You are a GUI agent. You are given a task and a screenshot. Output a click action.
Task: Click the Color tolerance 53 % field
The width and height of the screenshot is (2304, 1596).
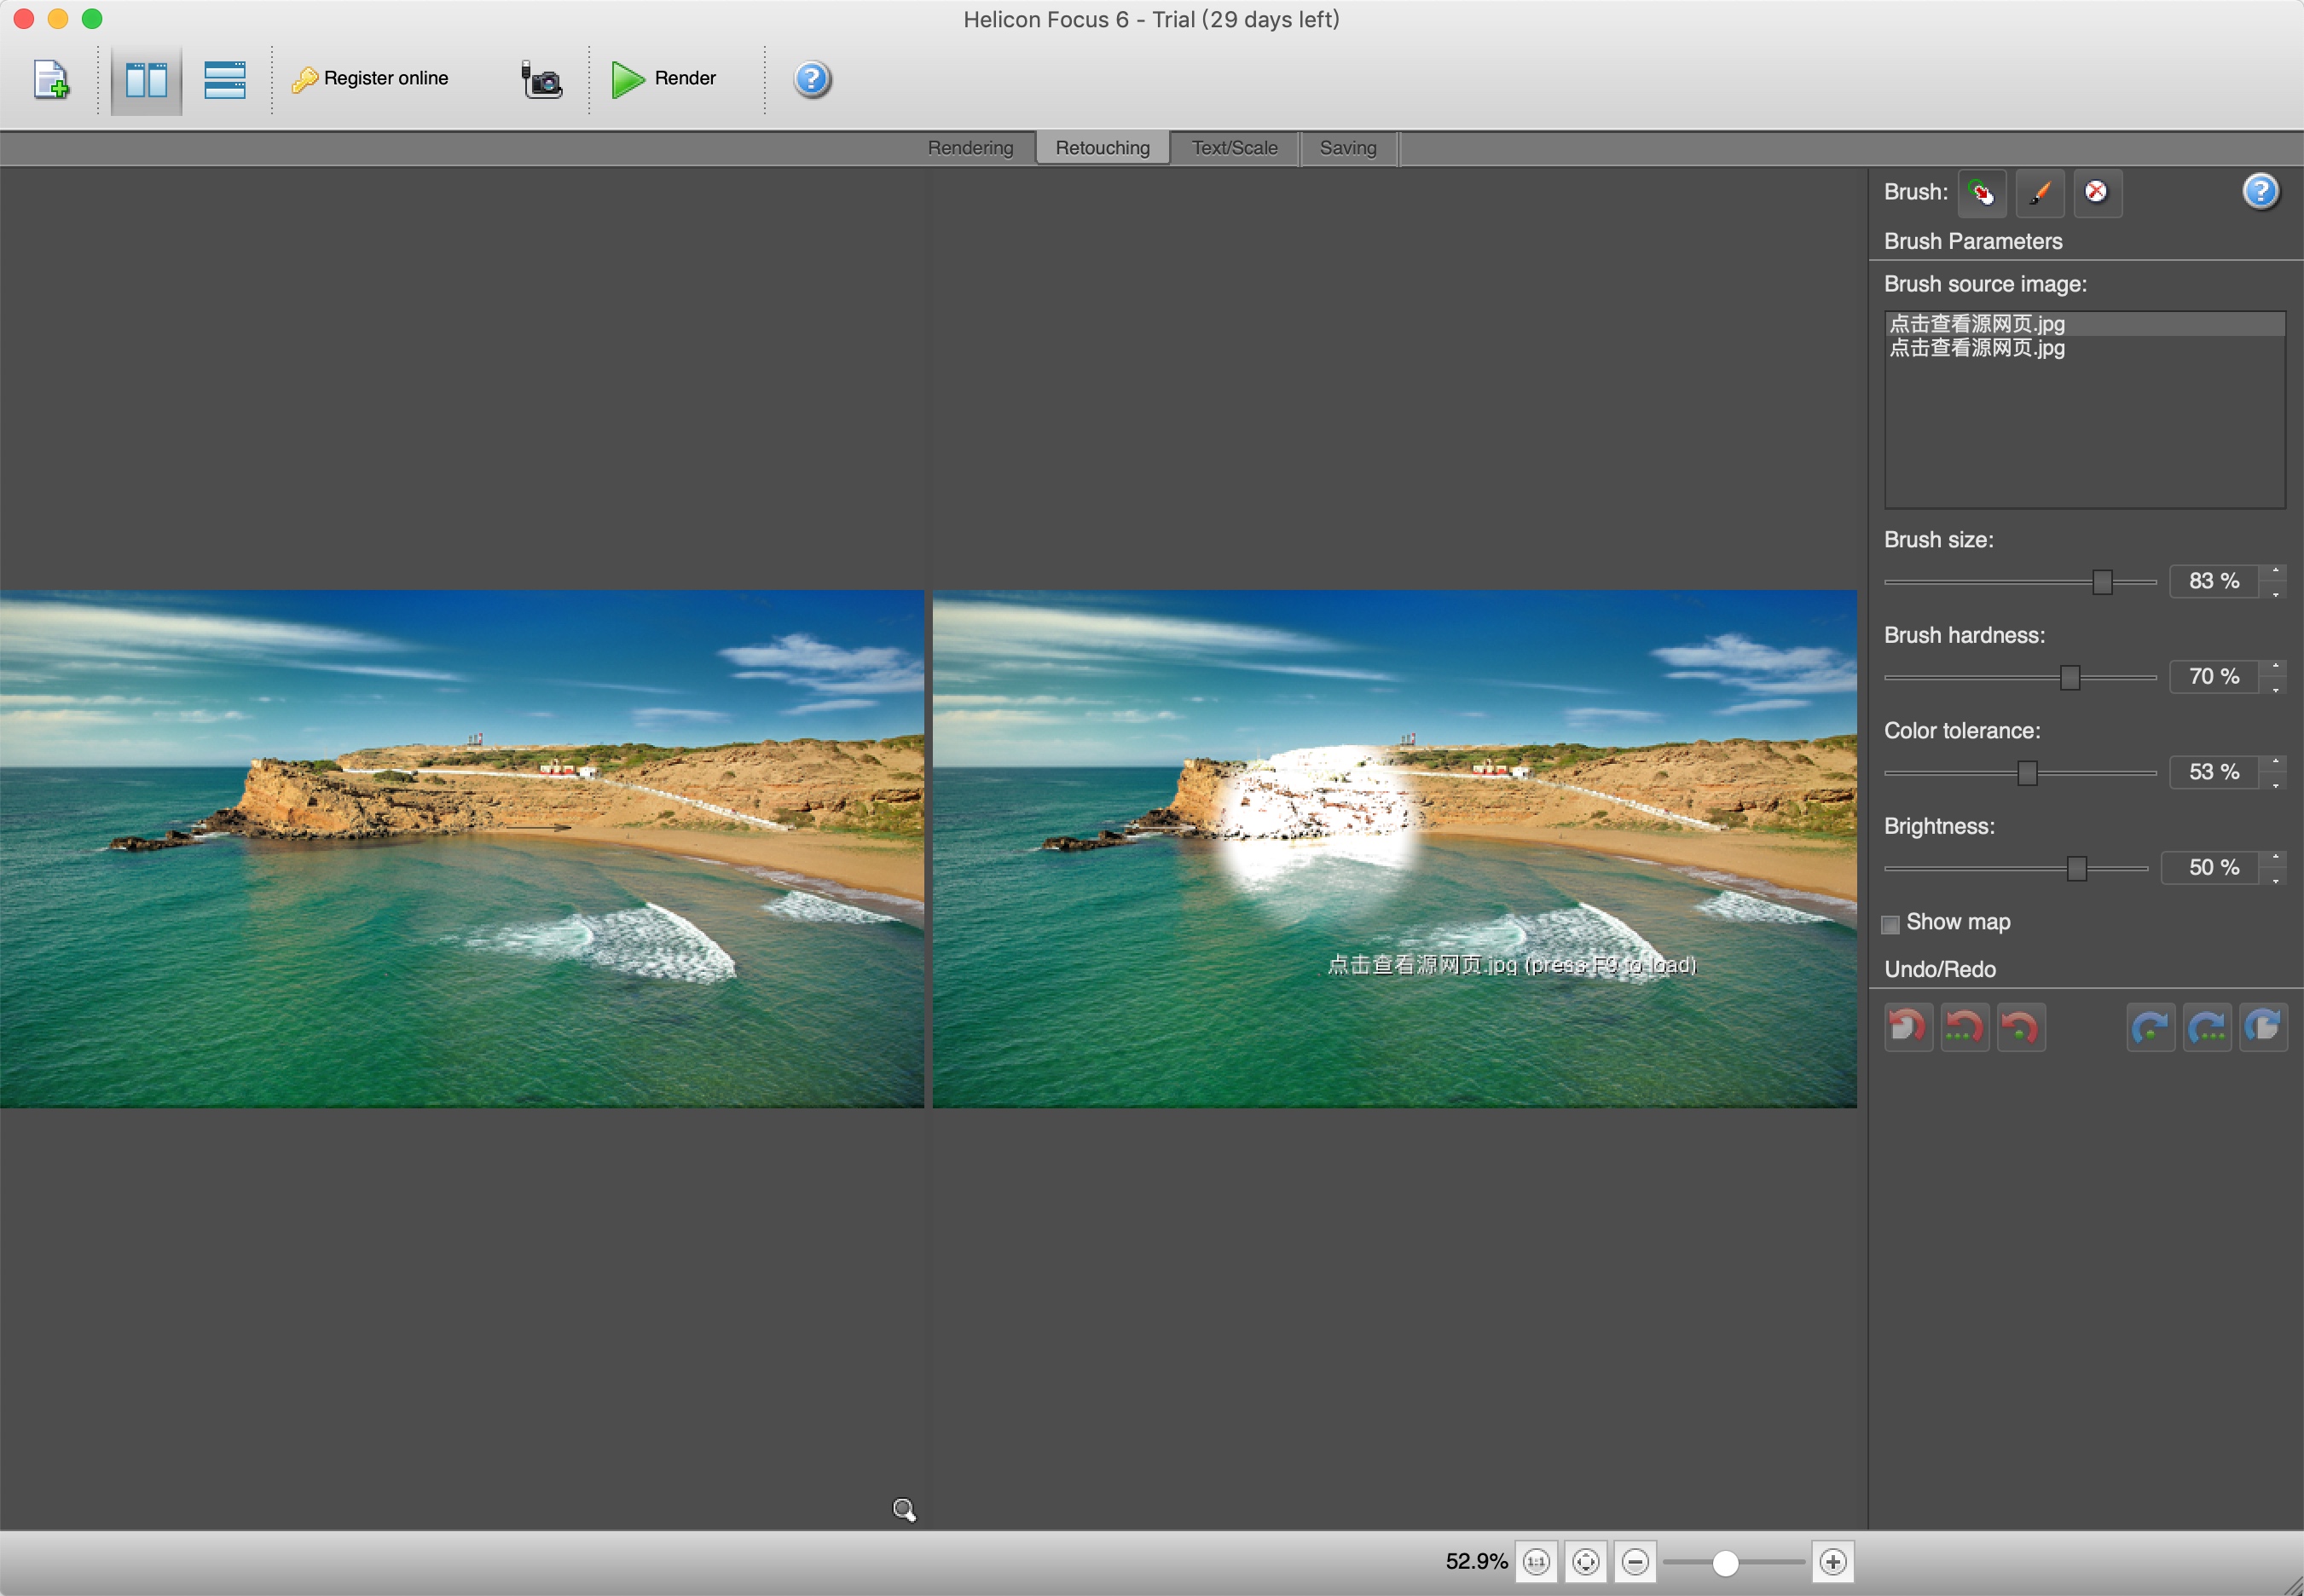2213,772
